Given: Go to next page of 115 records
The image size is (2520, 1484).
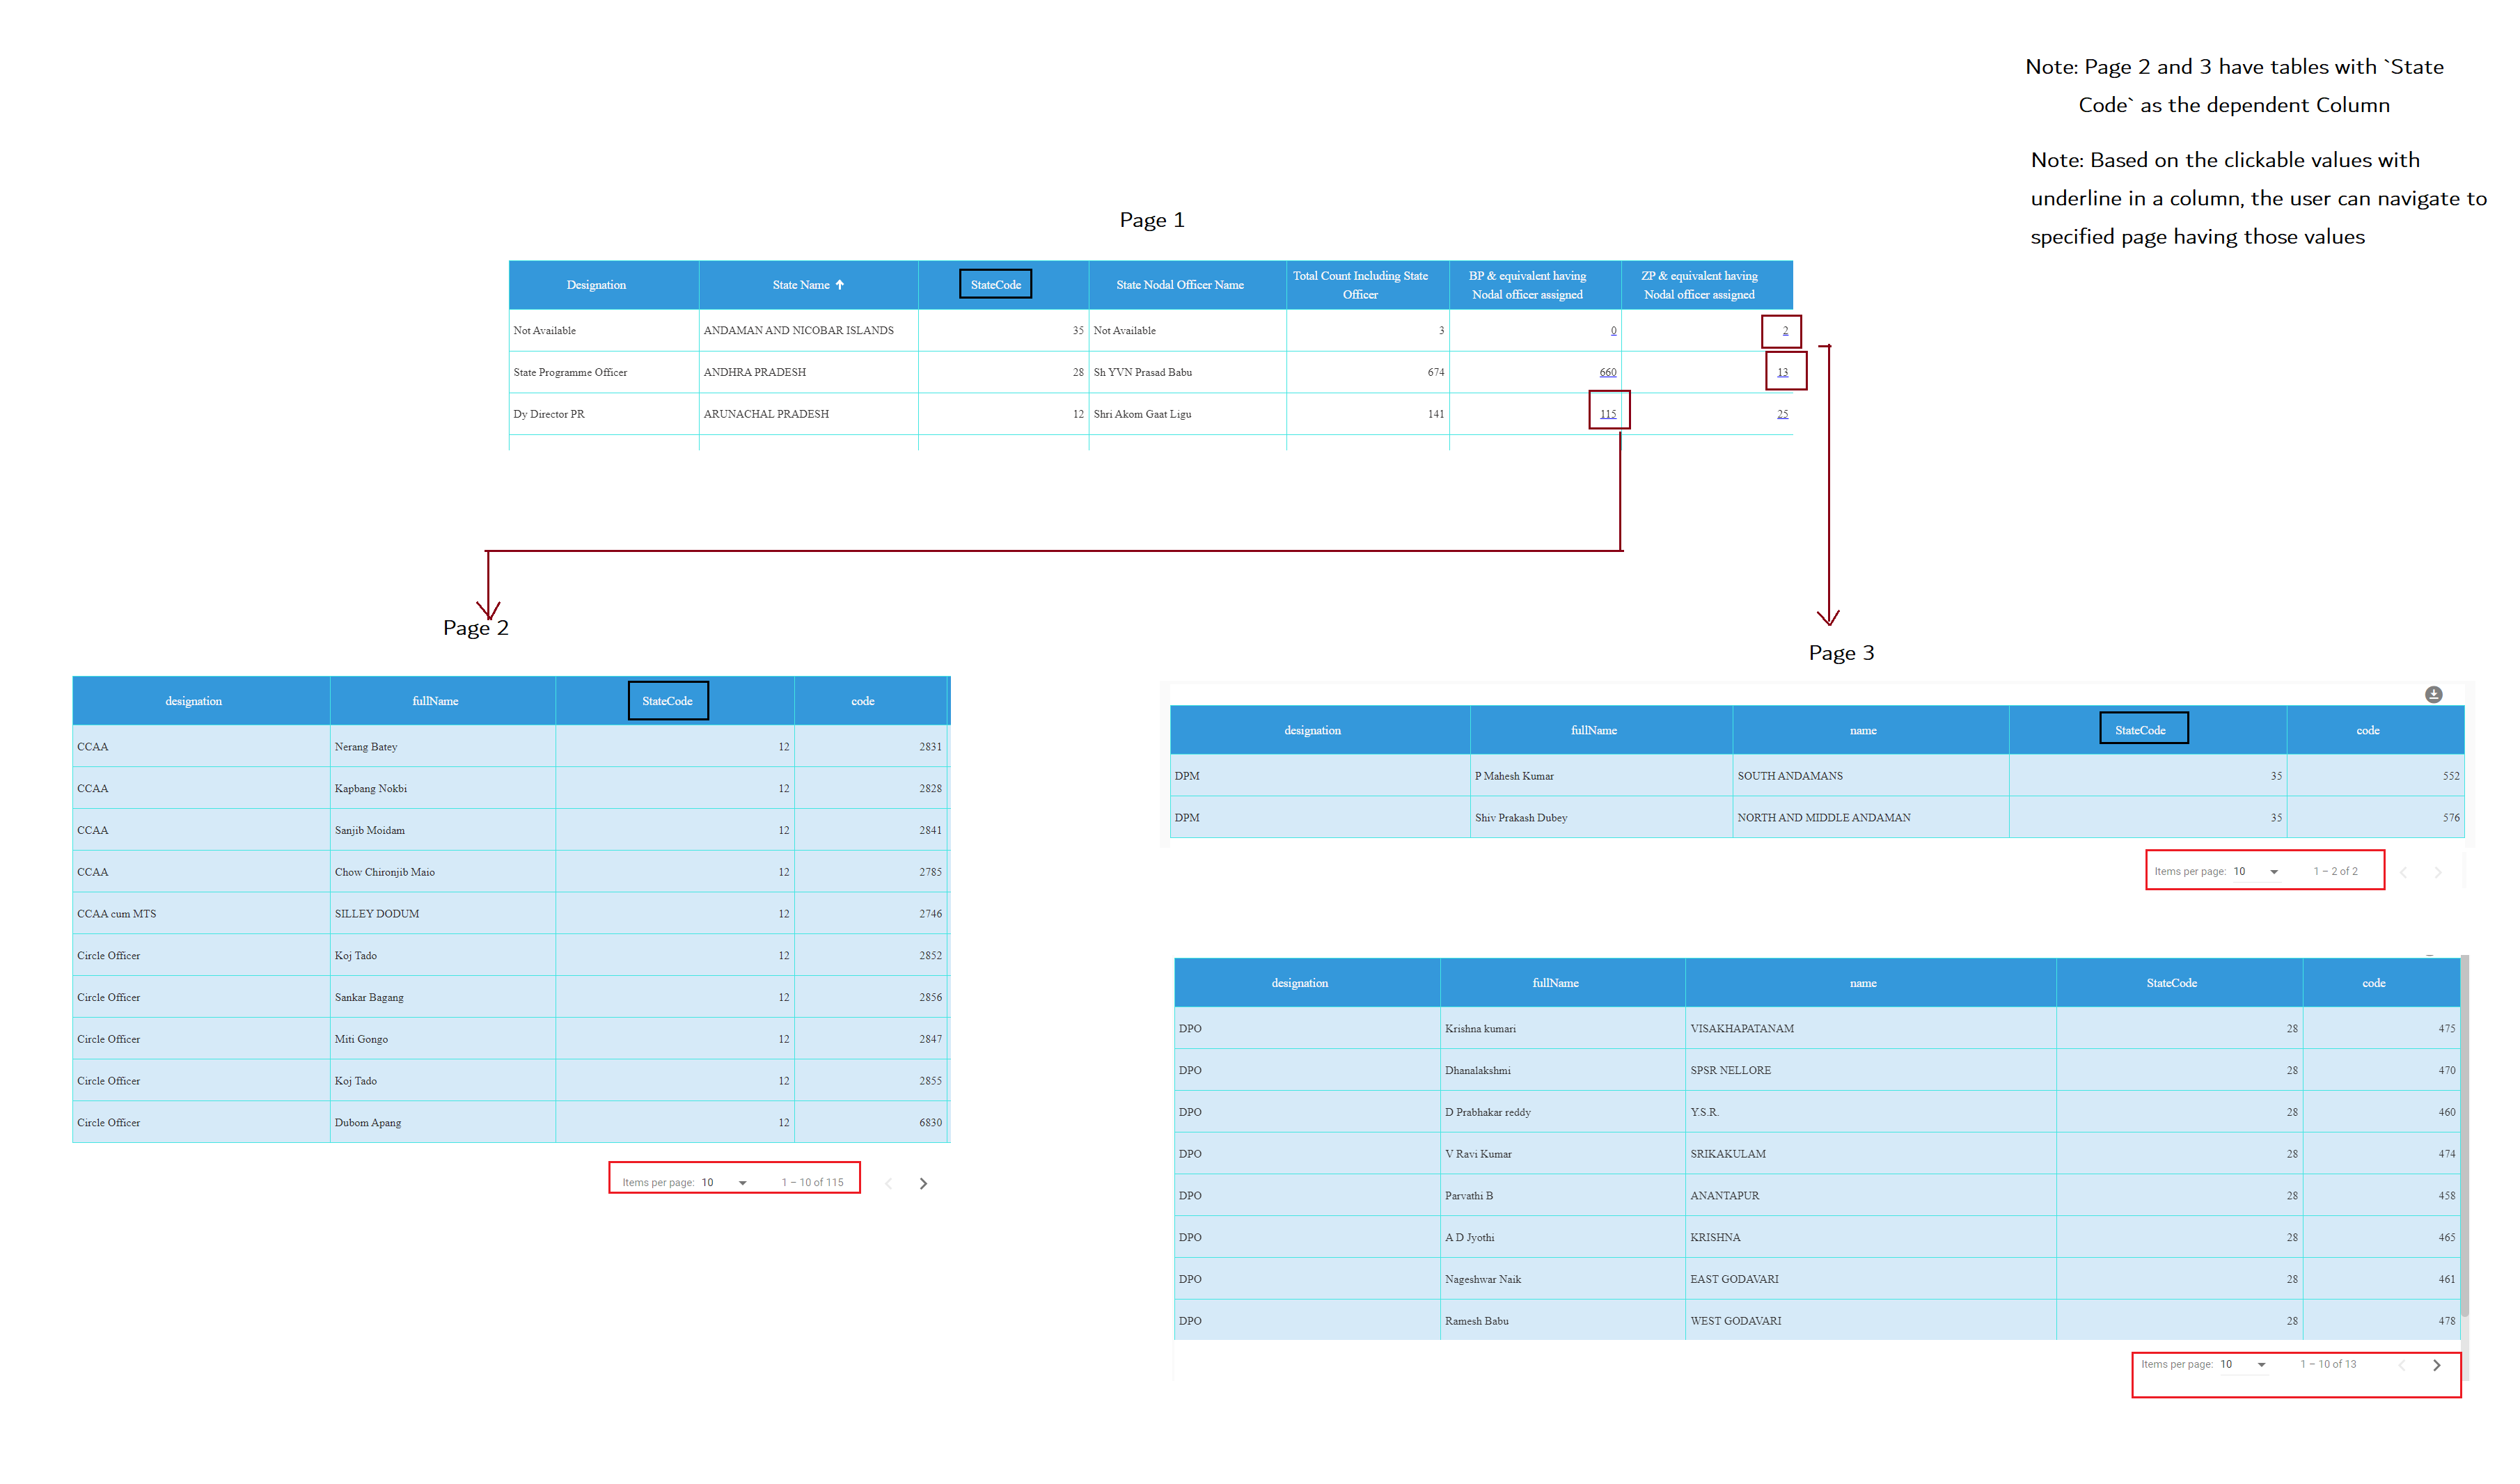Looking at the screenshot, I should click(923, 1183).
